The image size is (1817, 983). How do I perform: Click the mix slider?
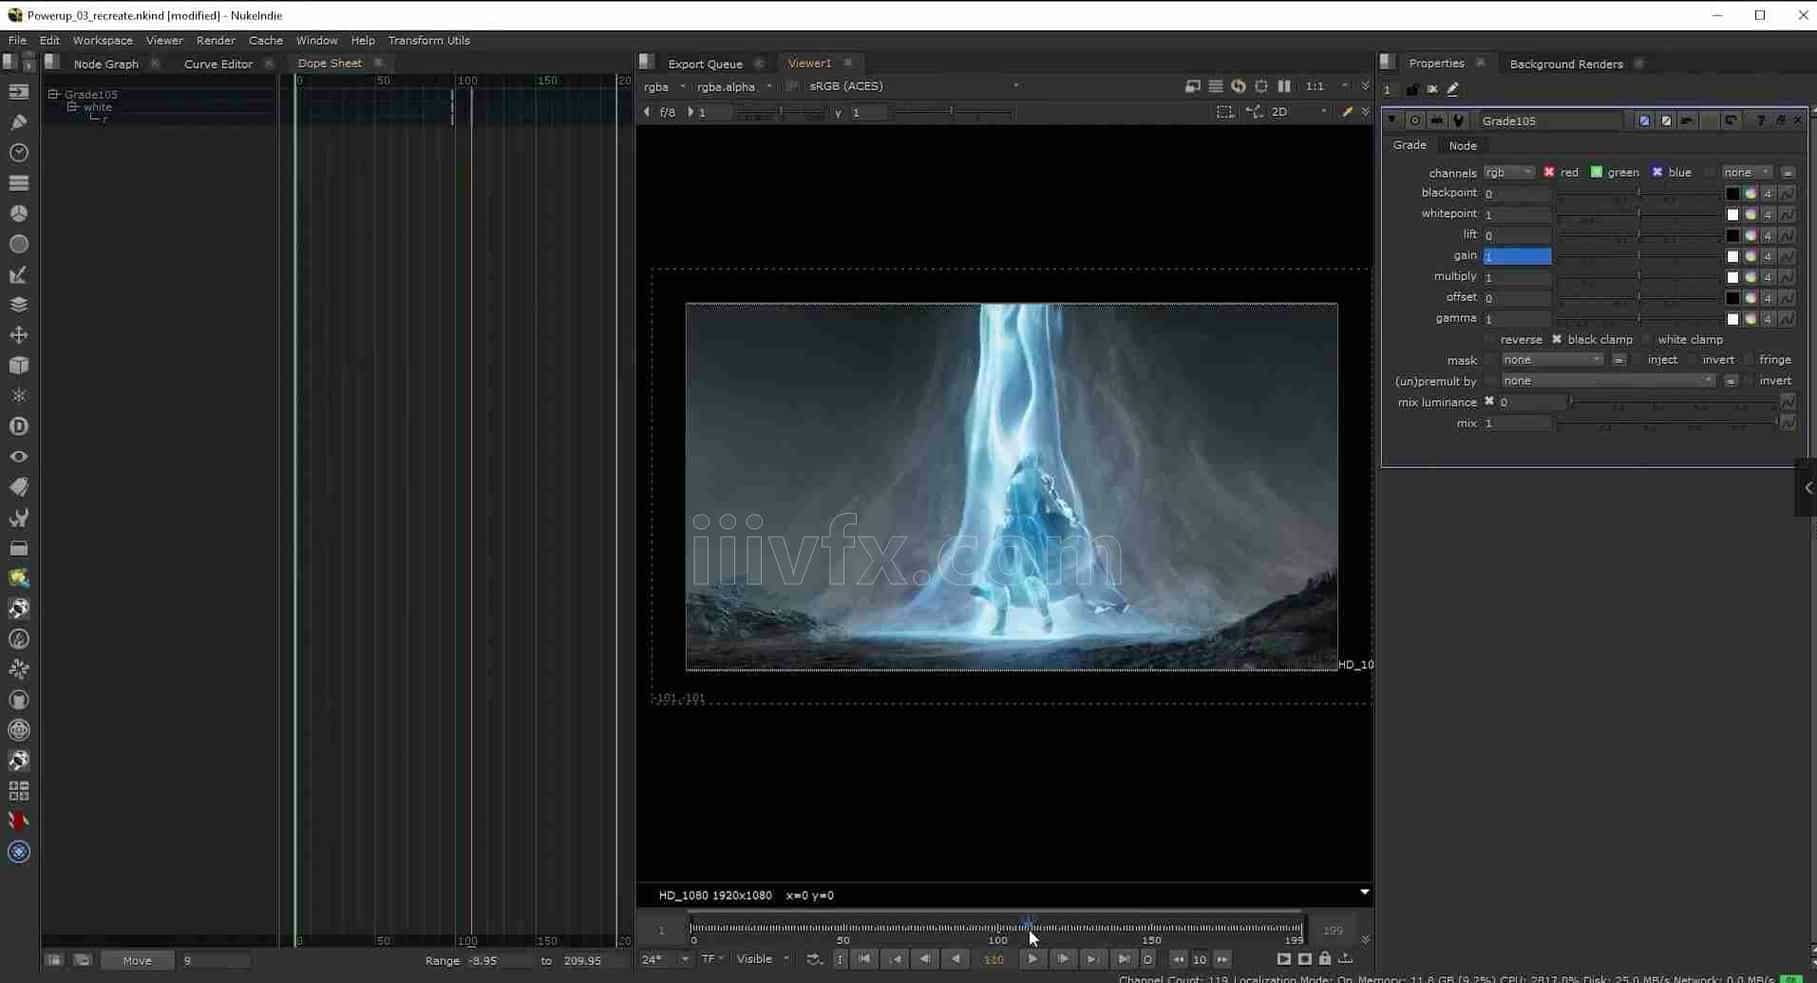pyautogui.click(x=1667, y=424)
